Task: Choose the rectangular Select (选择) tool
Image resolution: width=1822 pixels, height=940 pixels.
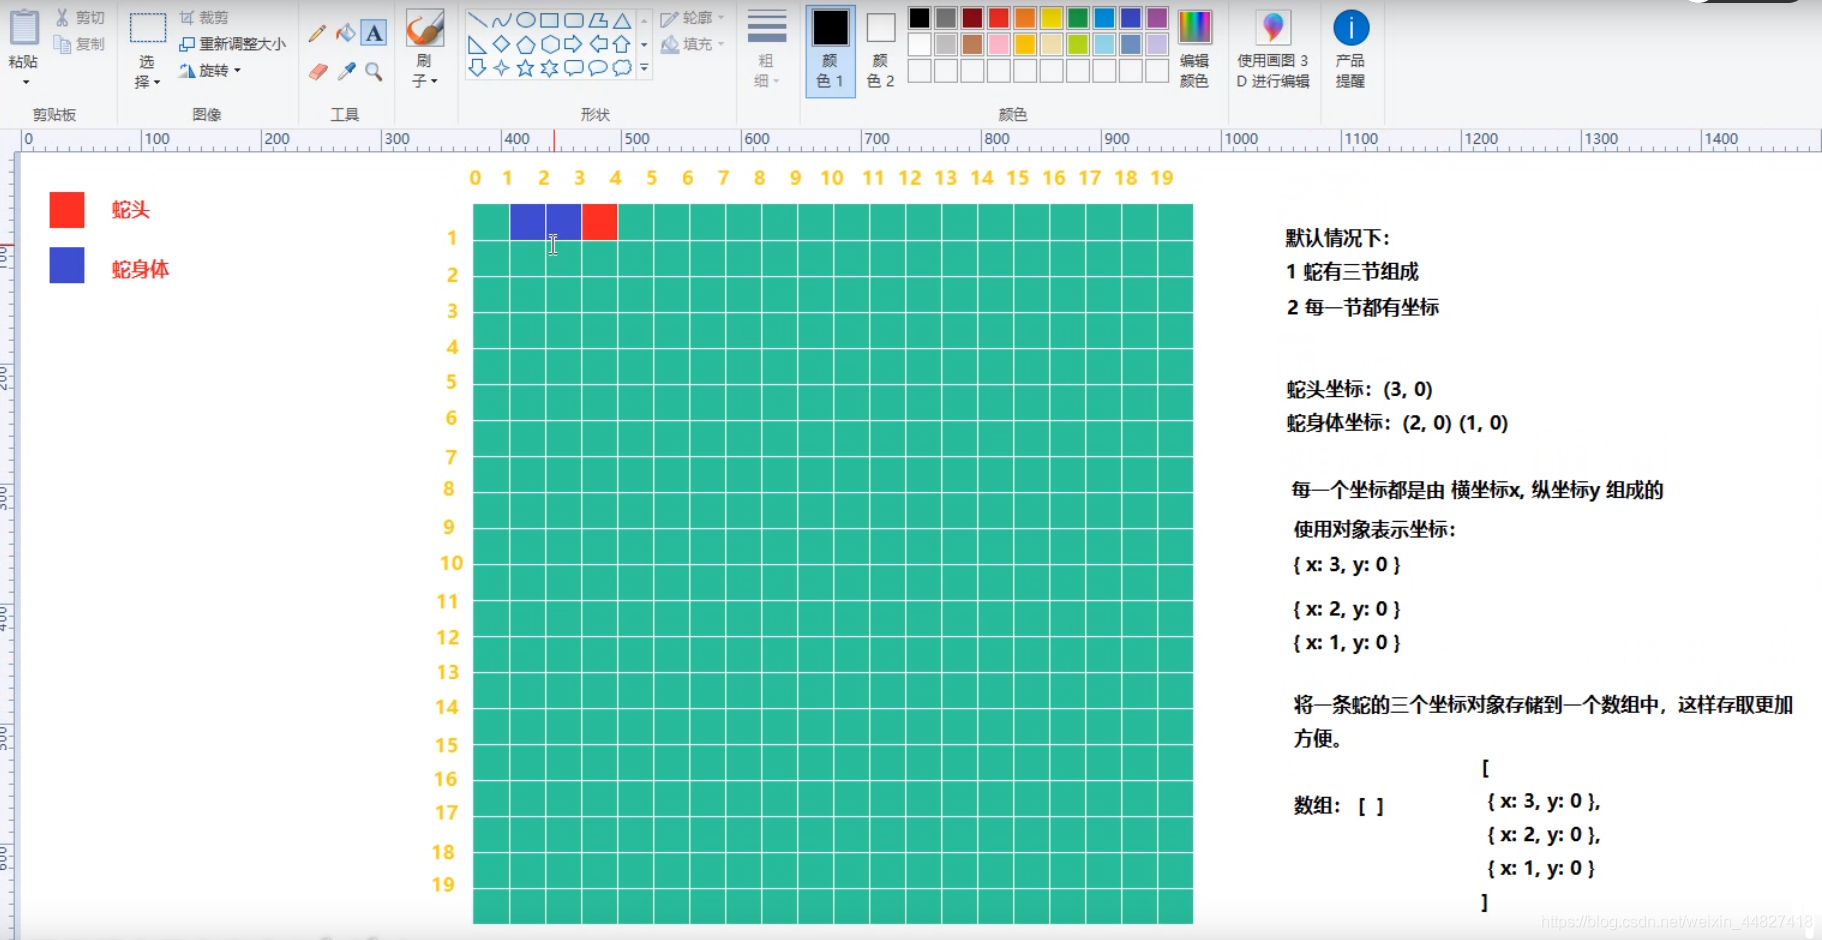Action: point(147,29)
